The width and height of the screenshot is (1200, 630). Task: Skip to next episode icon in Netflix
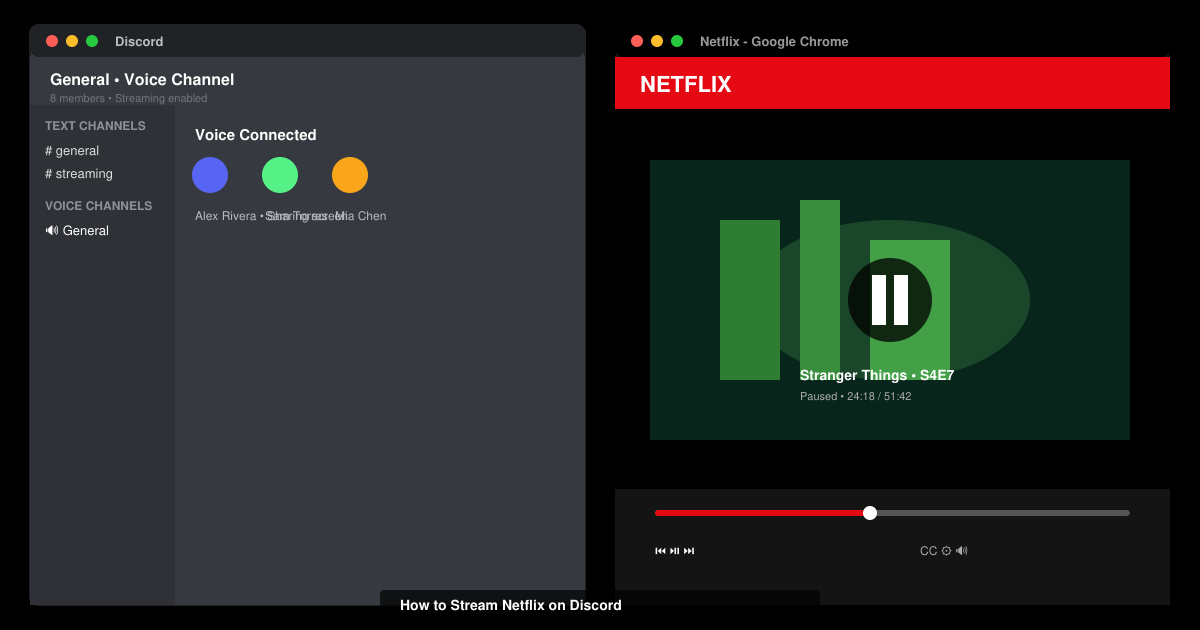pyautogui.click(x=689, y=551)
